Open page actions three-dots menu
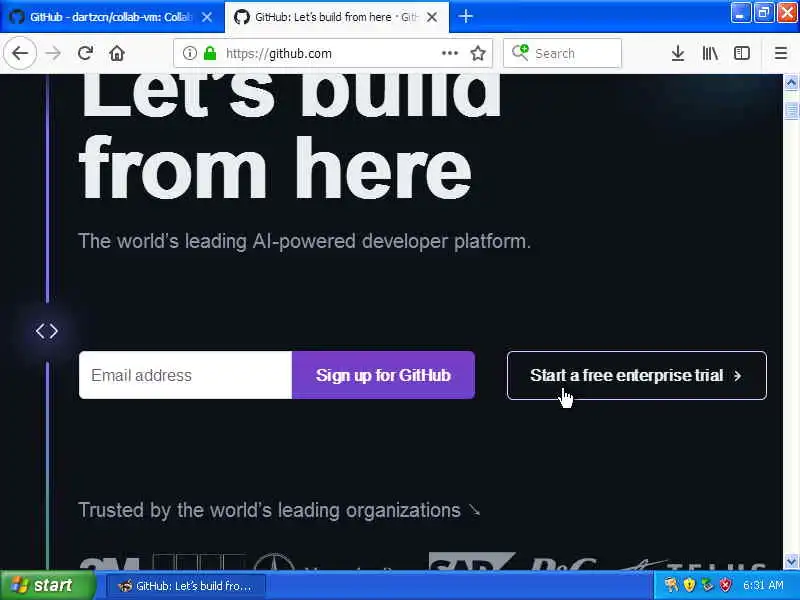Viewport: 800px width, 600px height. coord(449,53)
